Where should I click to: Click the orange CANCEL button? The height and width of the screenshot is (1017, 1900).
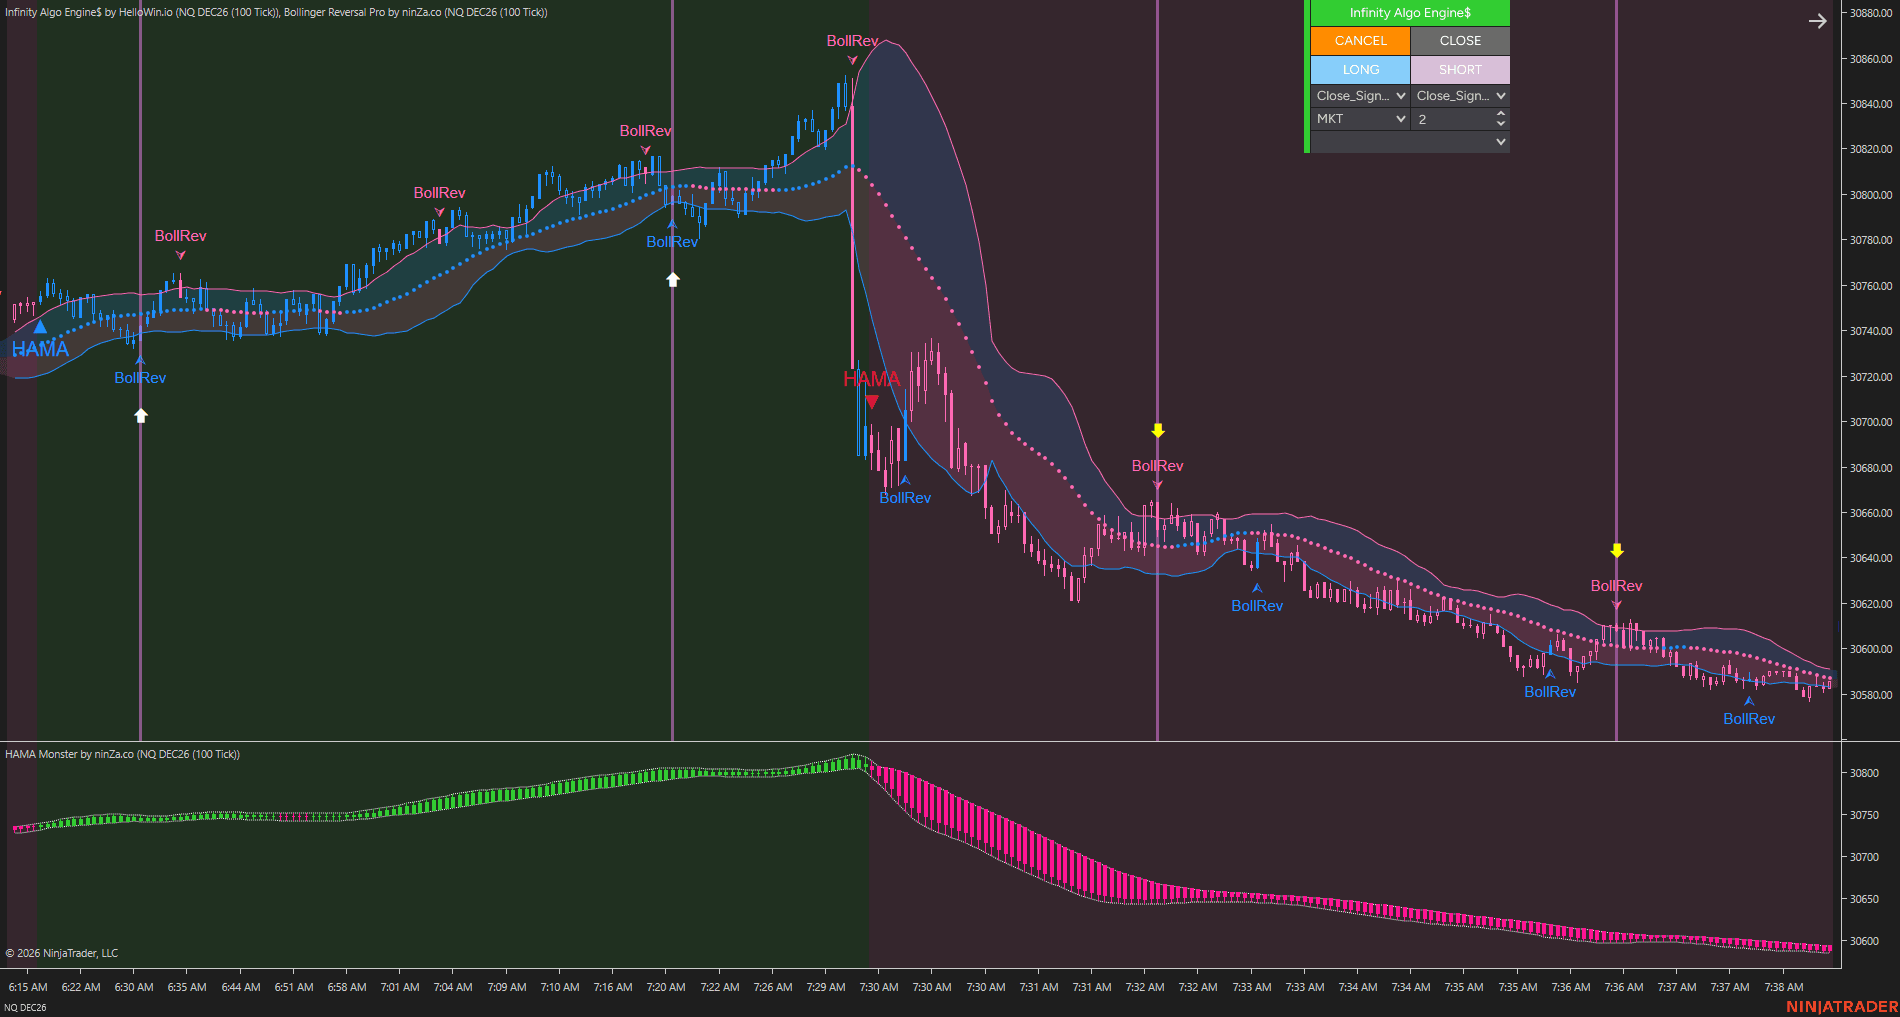coord(1360,41)
